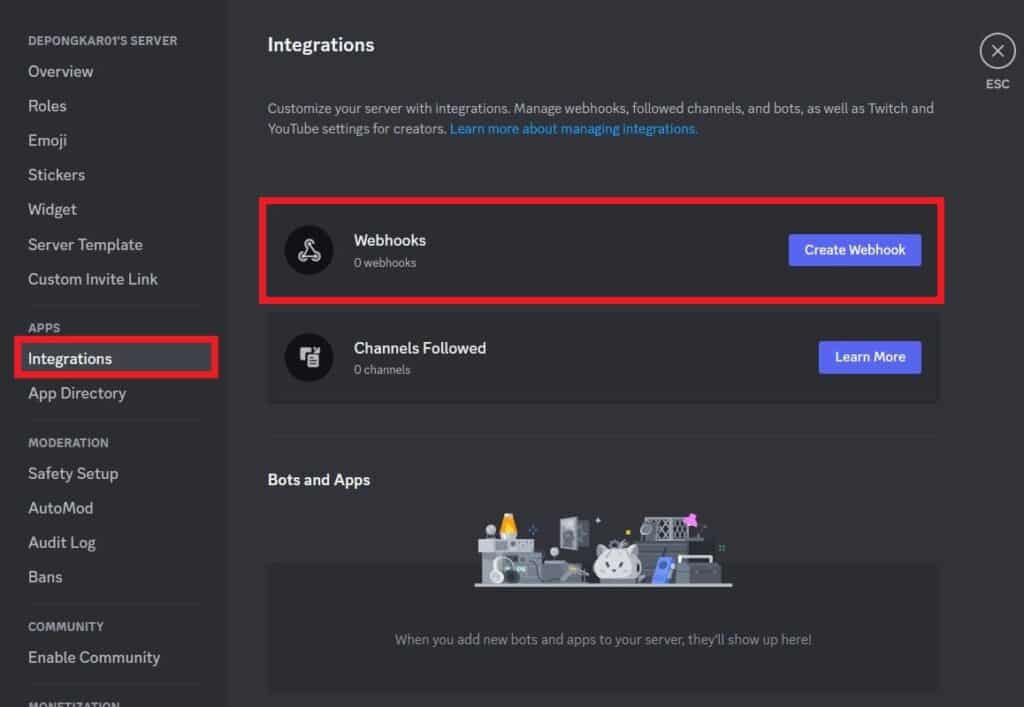
Task: Click the DEPONGKAR01'S SERVER sidebar header
Action: click(x=103, y=40)
